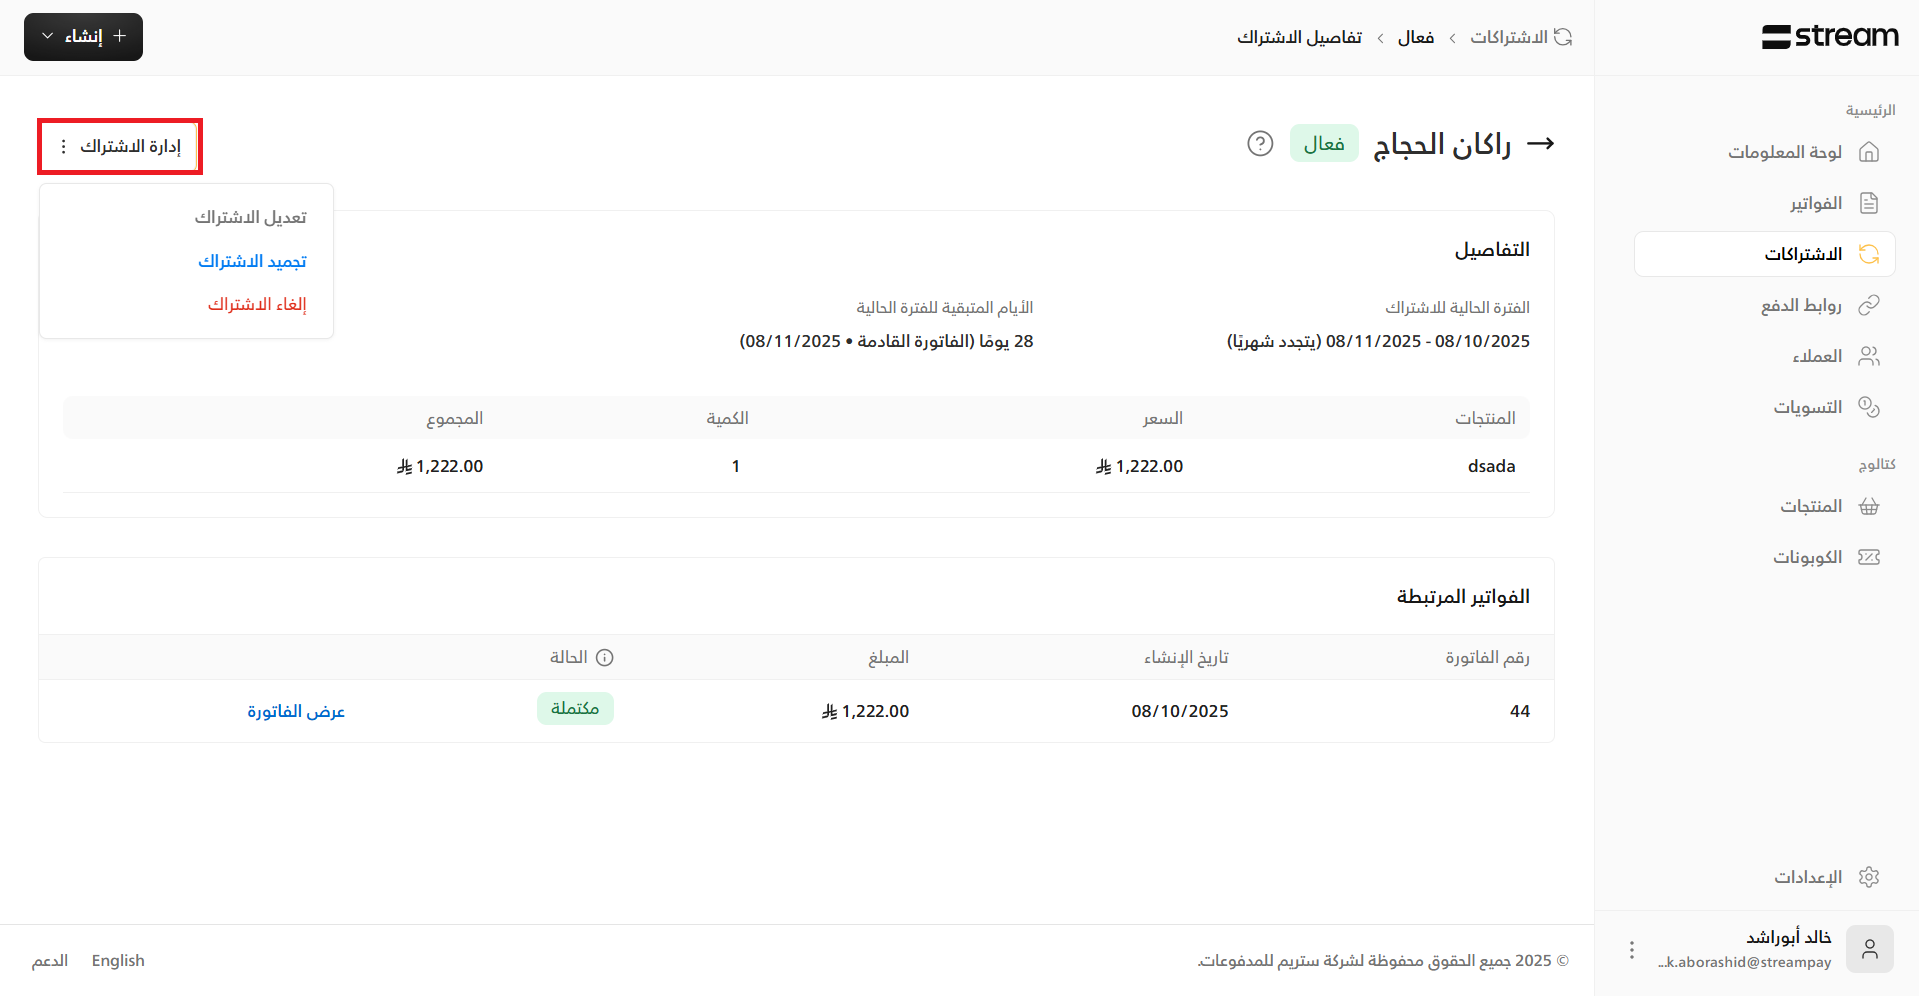This screenshot has width=1919, height=996.
Task: Select Cancel Subscription in red
Action: [x=257, y=304]
